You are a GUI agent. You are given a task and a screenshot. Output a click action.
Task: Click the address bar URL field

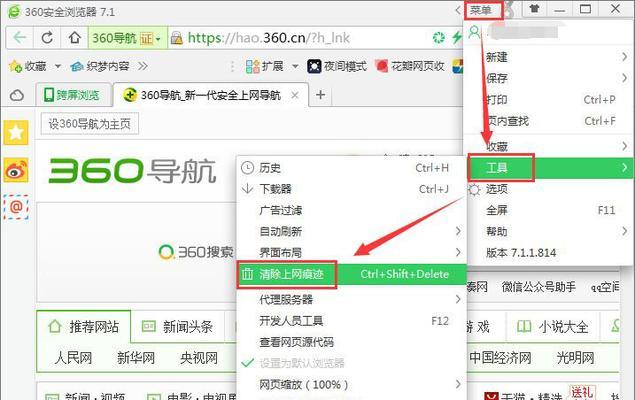point(300,38)
